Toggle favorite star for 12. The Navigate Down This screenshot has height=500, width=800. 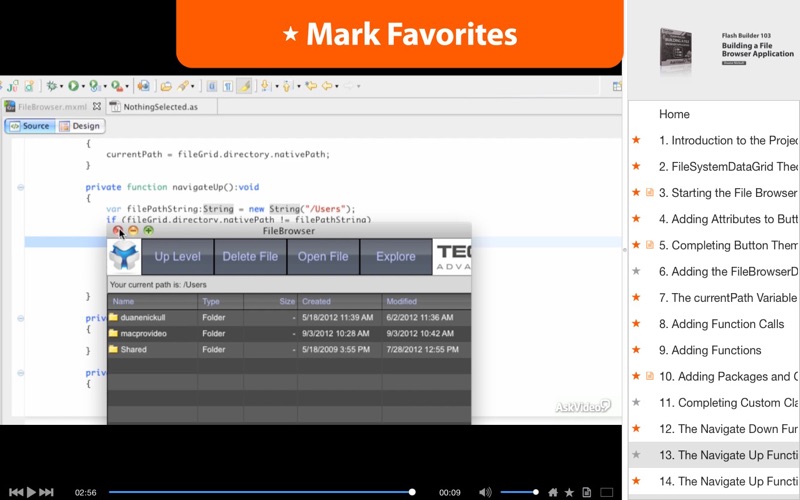pyautogui.click(x=636, y=429)
